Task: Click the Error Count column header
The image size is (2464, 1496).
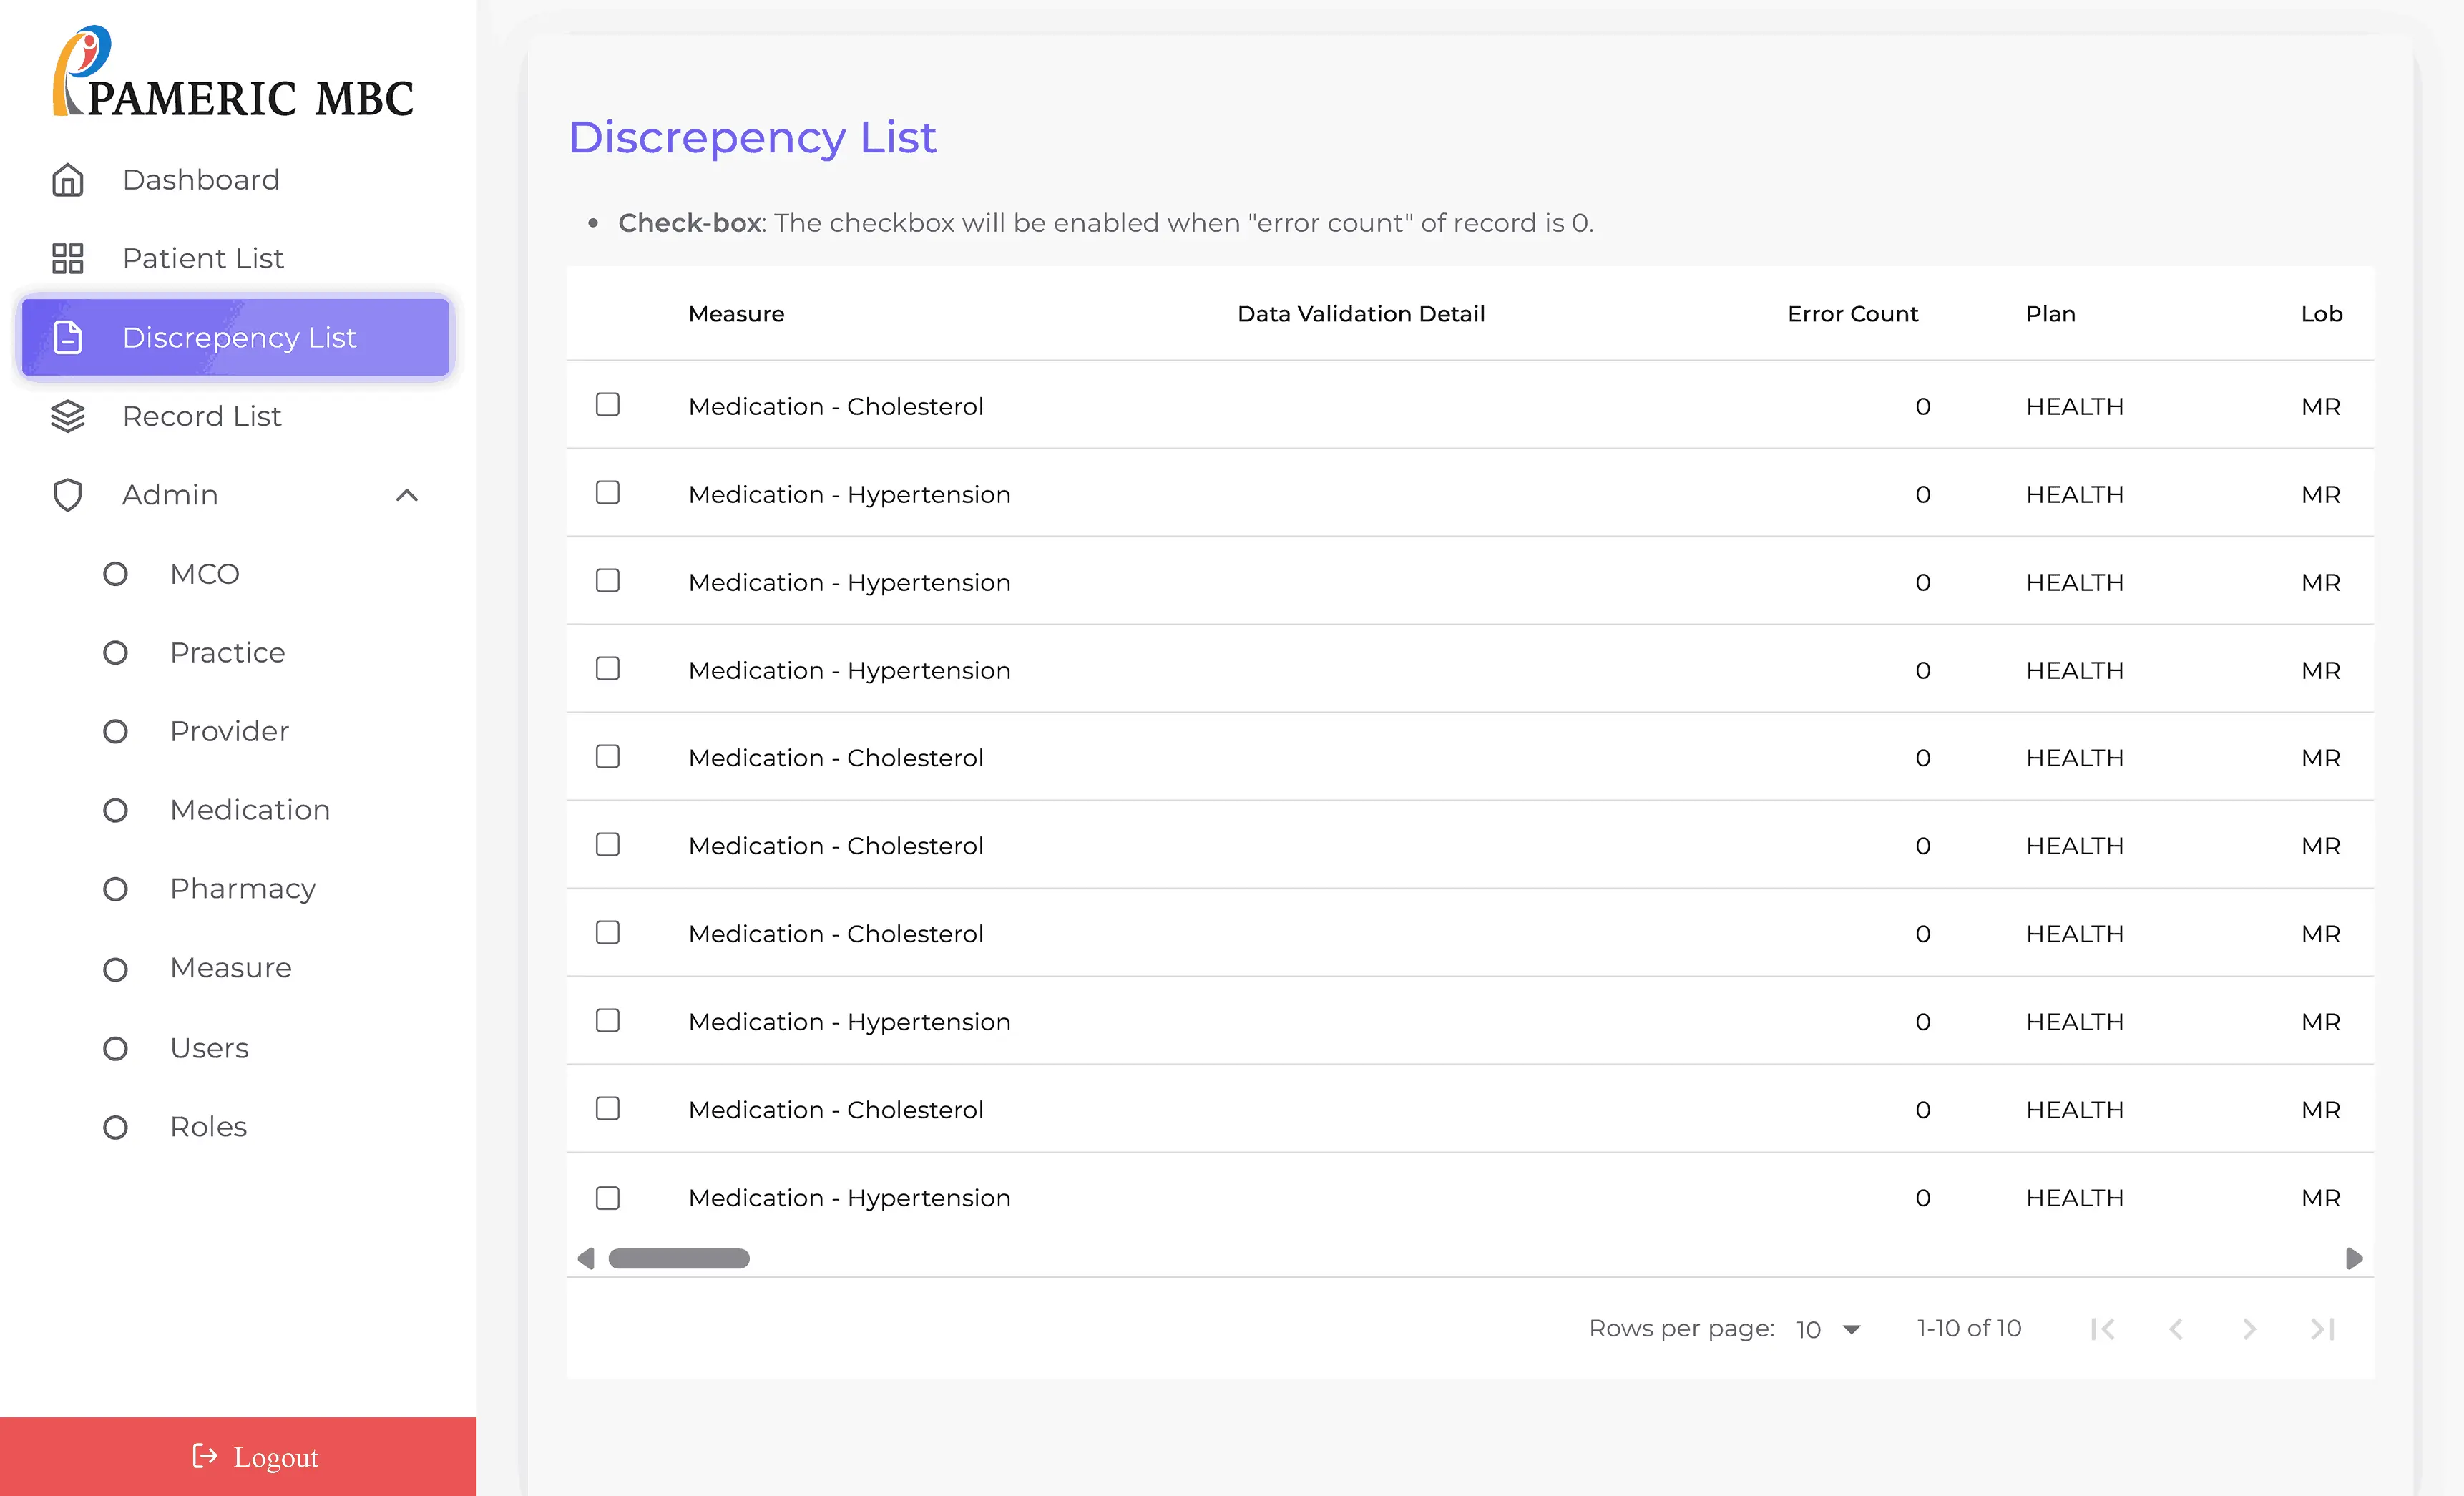Action: coord(1852,314)
